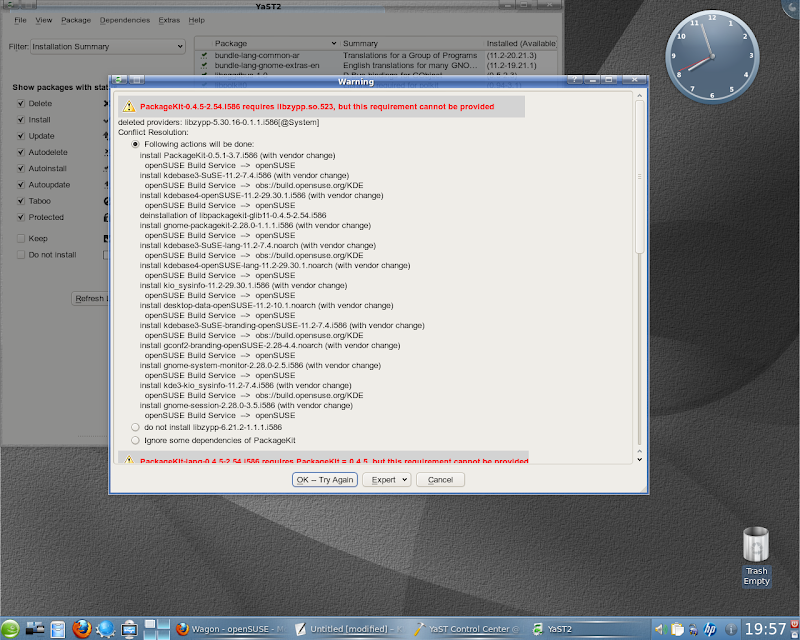This screenshot has height=640, width=800.
Task: Open the Klipper clipboard tray icon
Action: 677,629
